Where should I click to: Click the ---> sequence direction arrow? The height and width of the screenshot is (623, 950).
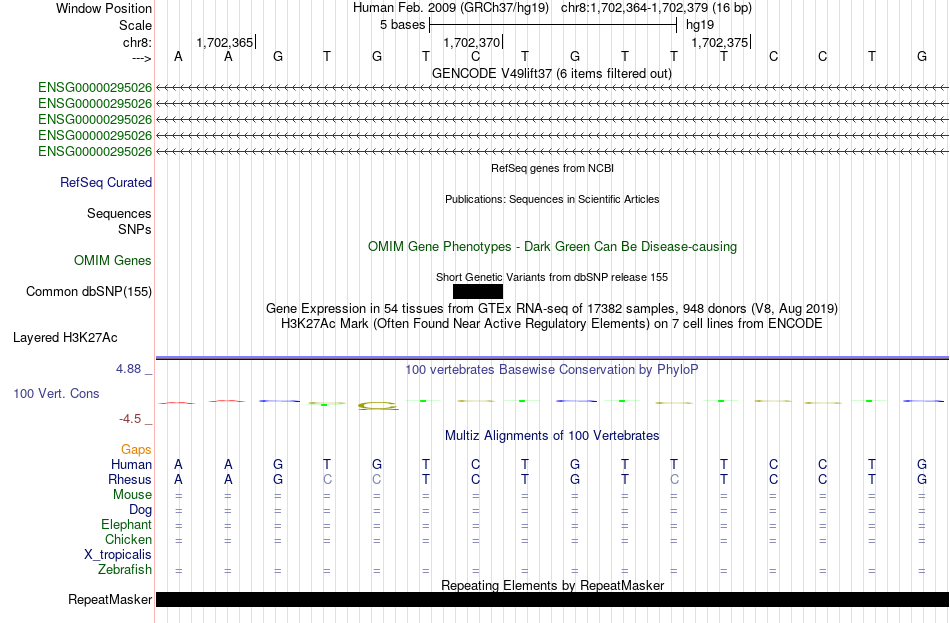click(x=141, y=58)
